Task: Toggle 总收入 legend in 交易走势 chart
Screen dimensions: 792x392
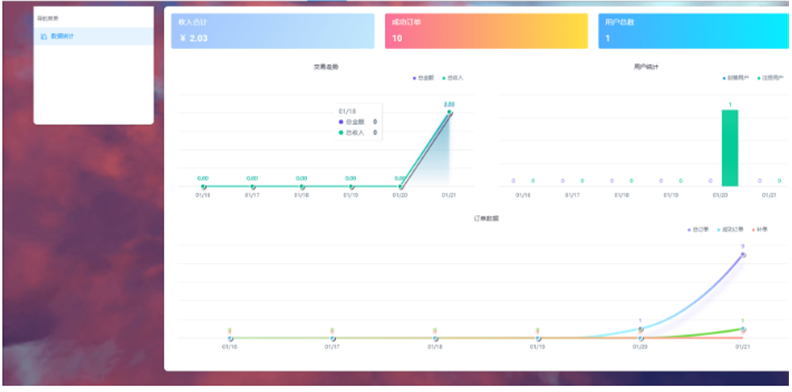Action: pos(453,78)
